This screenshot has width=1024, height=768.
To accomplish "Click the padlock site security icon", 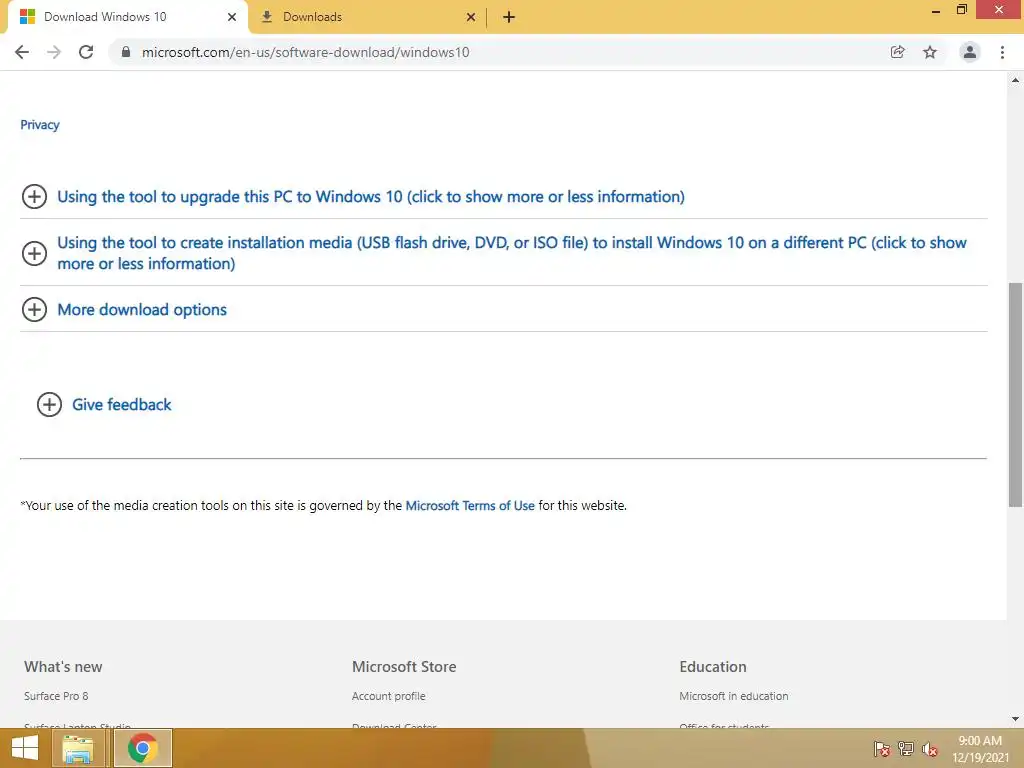I will click(126, 52).
